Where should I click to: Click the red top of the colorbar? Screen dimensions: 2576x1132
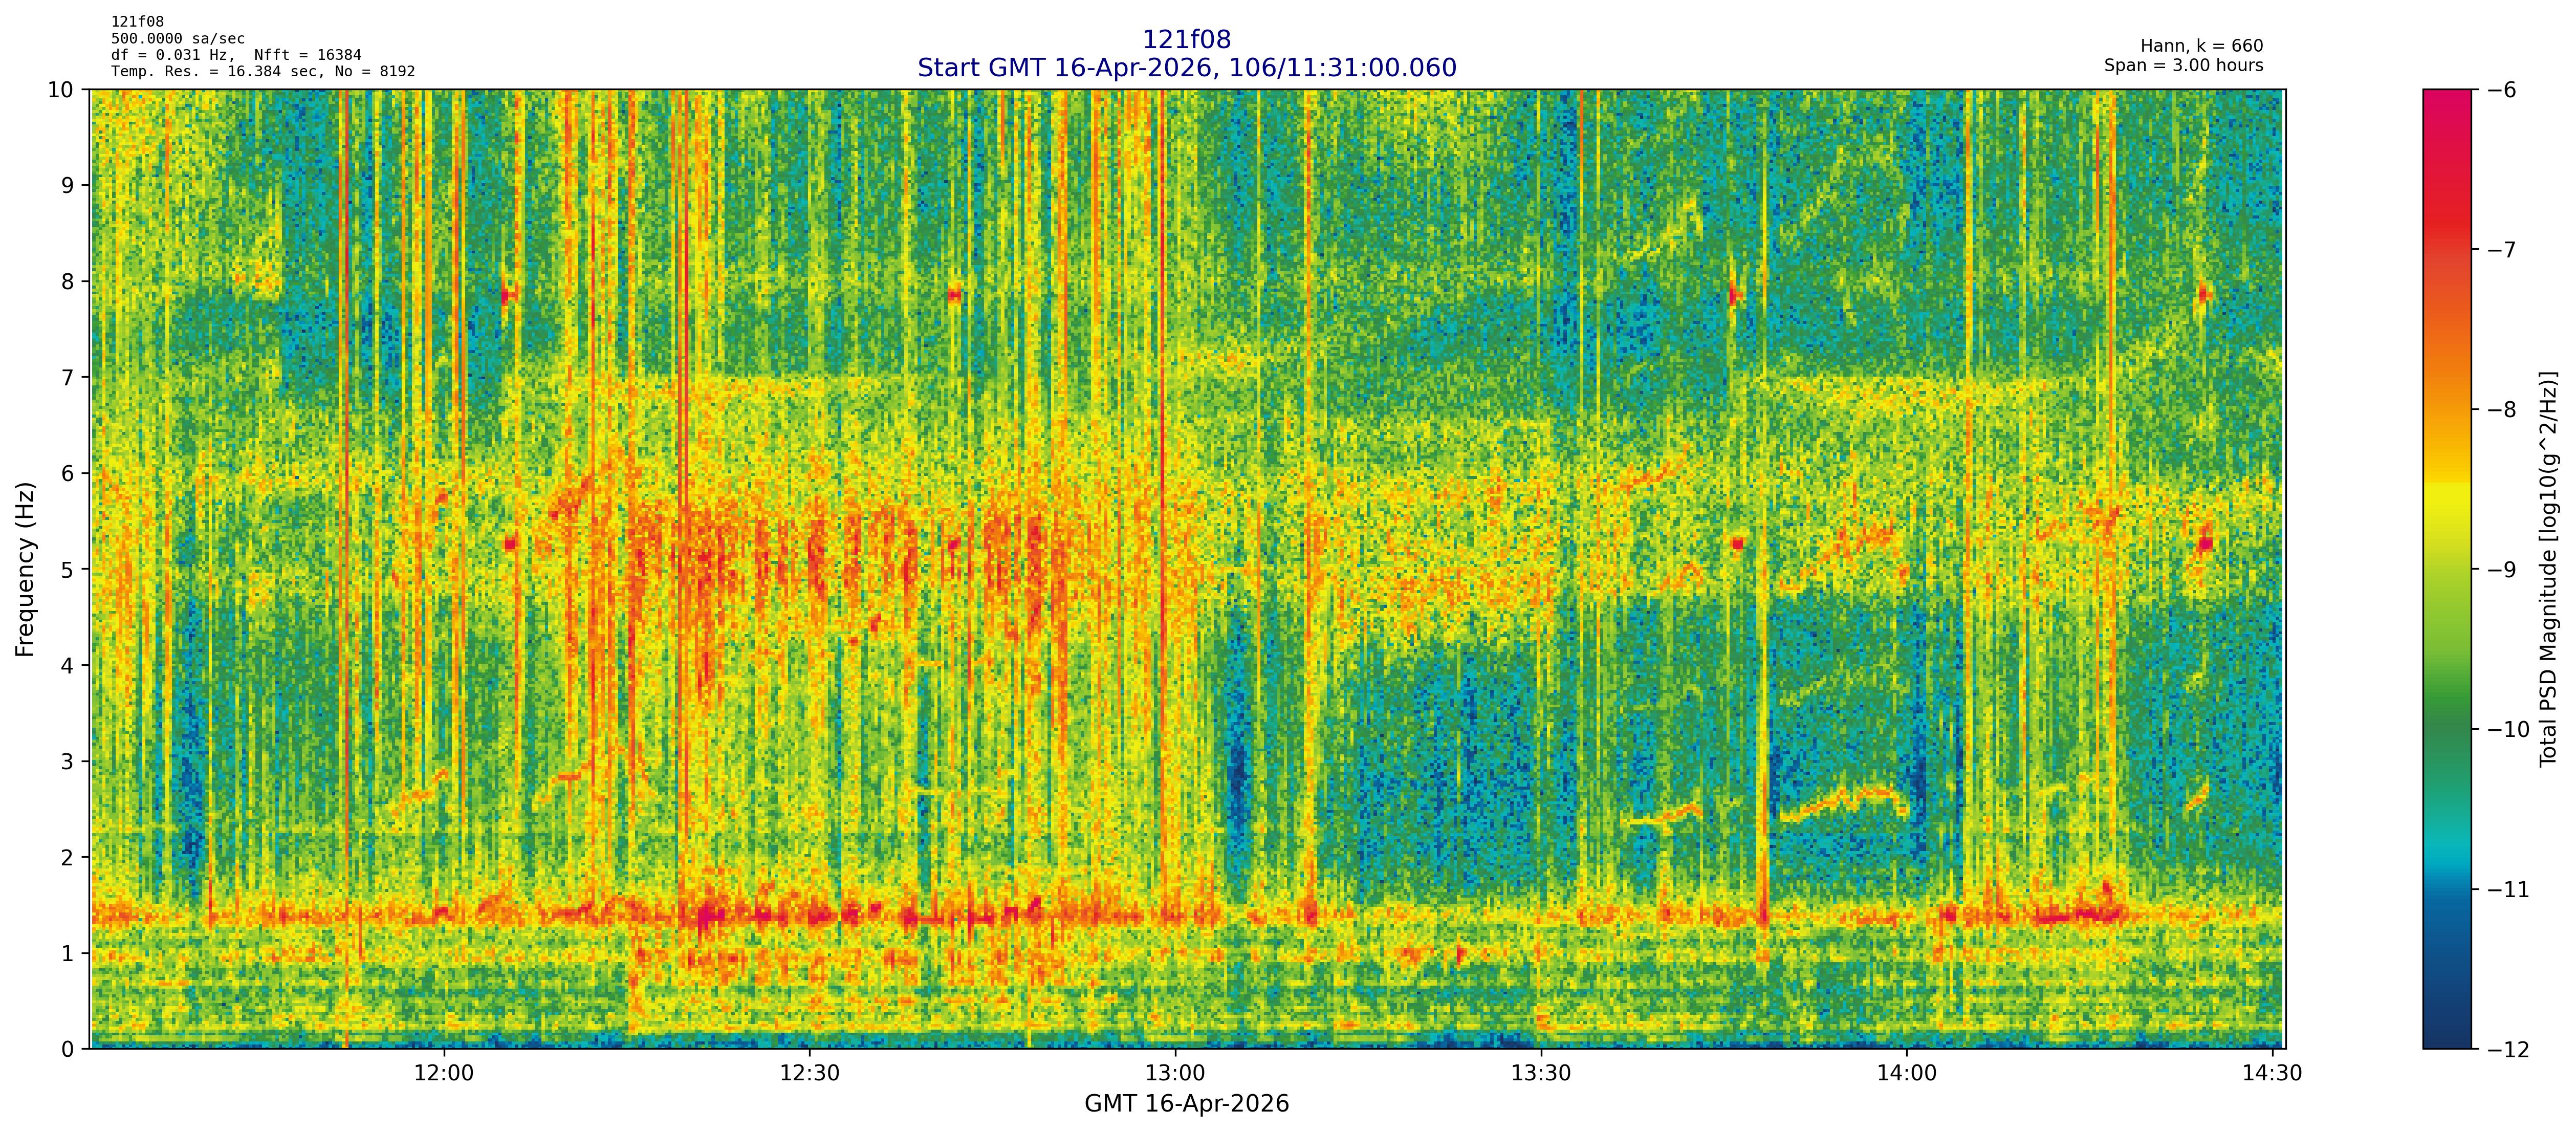[2446, 100]
